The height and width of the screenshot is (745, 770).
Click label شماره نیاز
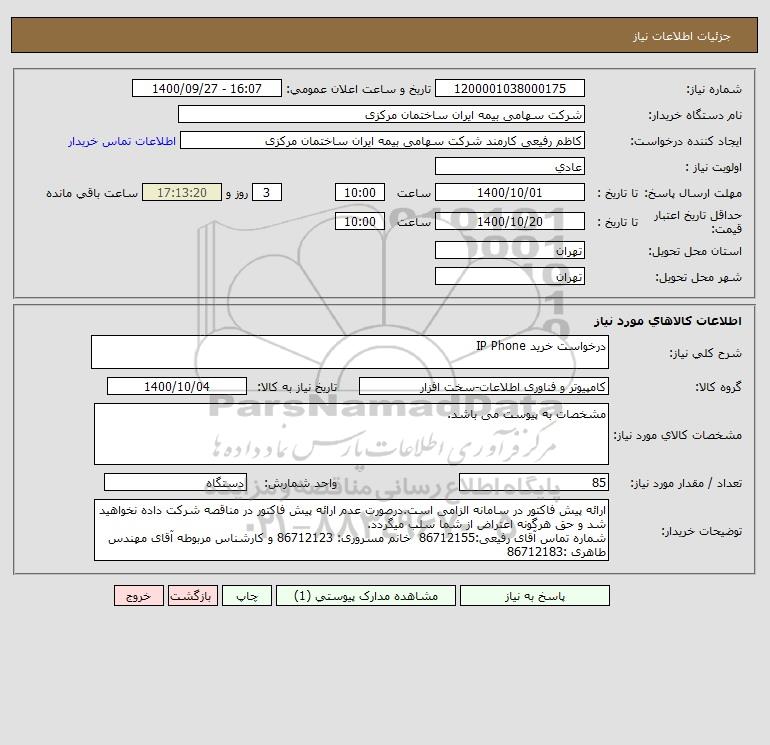[714, 89]
